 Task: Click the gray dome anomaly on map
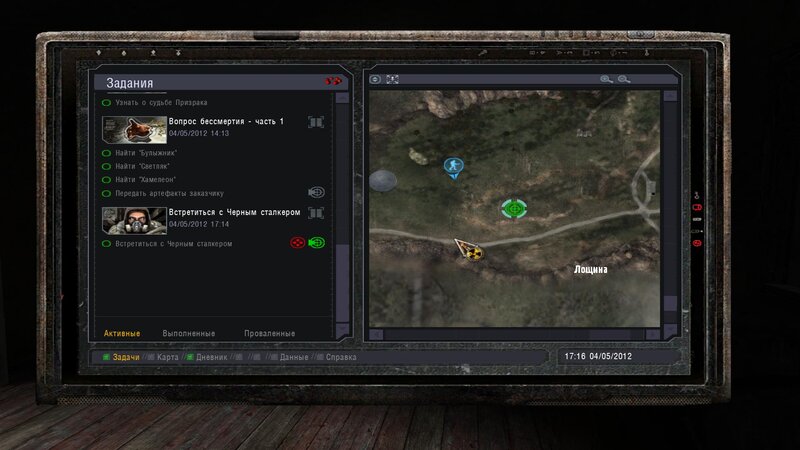point(383,180)
